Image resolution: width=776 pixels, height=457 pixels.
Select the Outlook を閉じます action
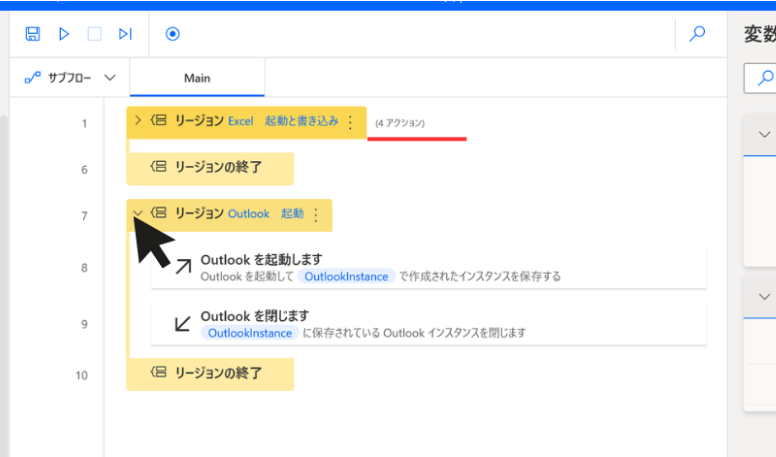429,324
